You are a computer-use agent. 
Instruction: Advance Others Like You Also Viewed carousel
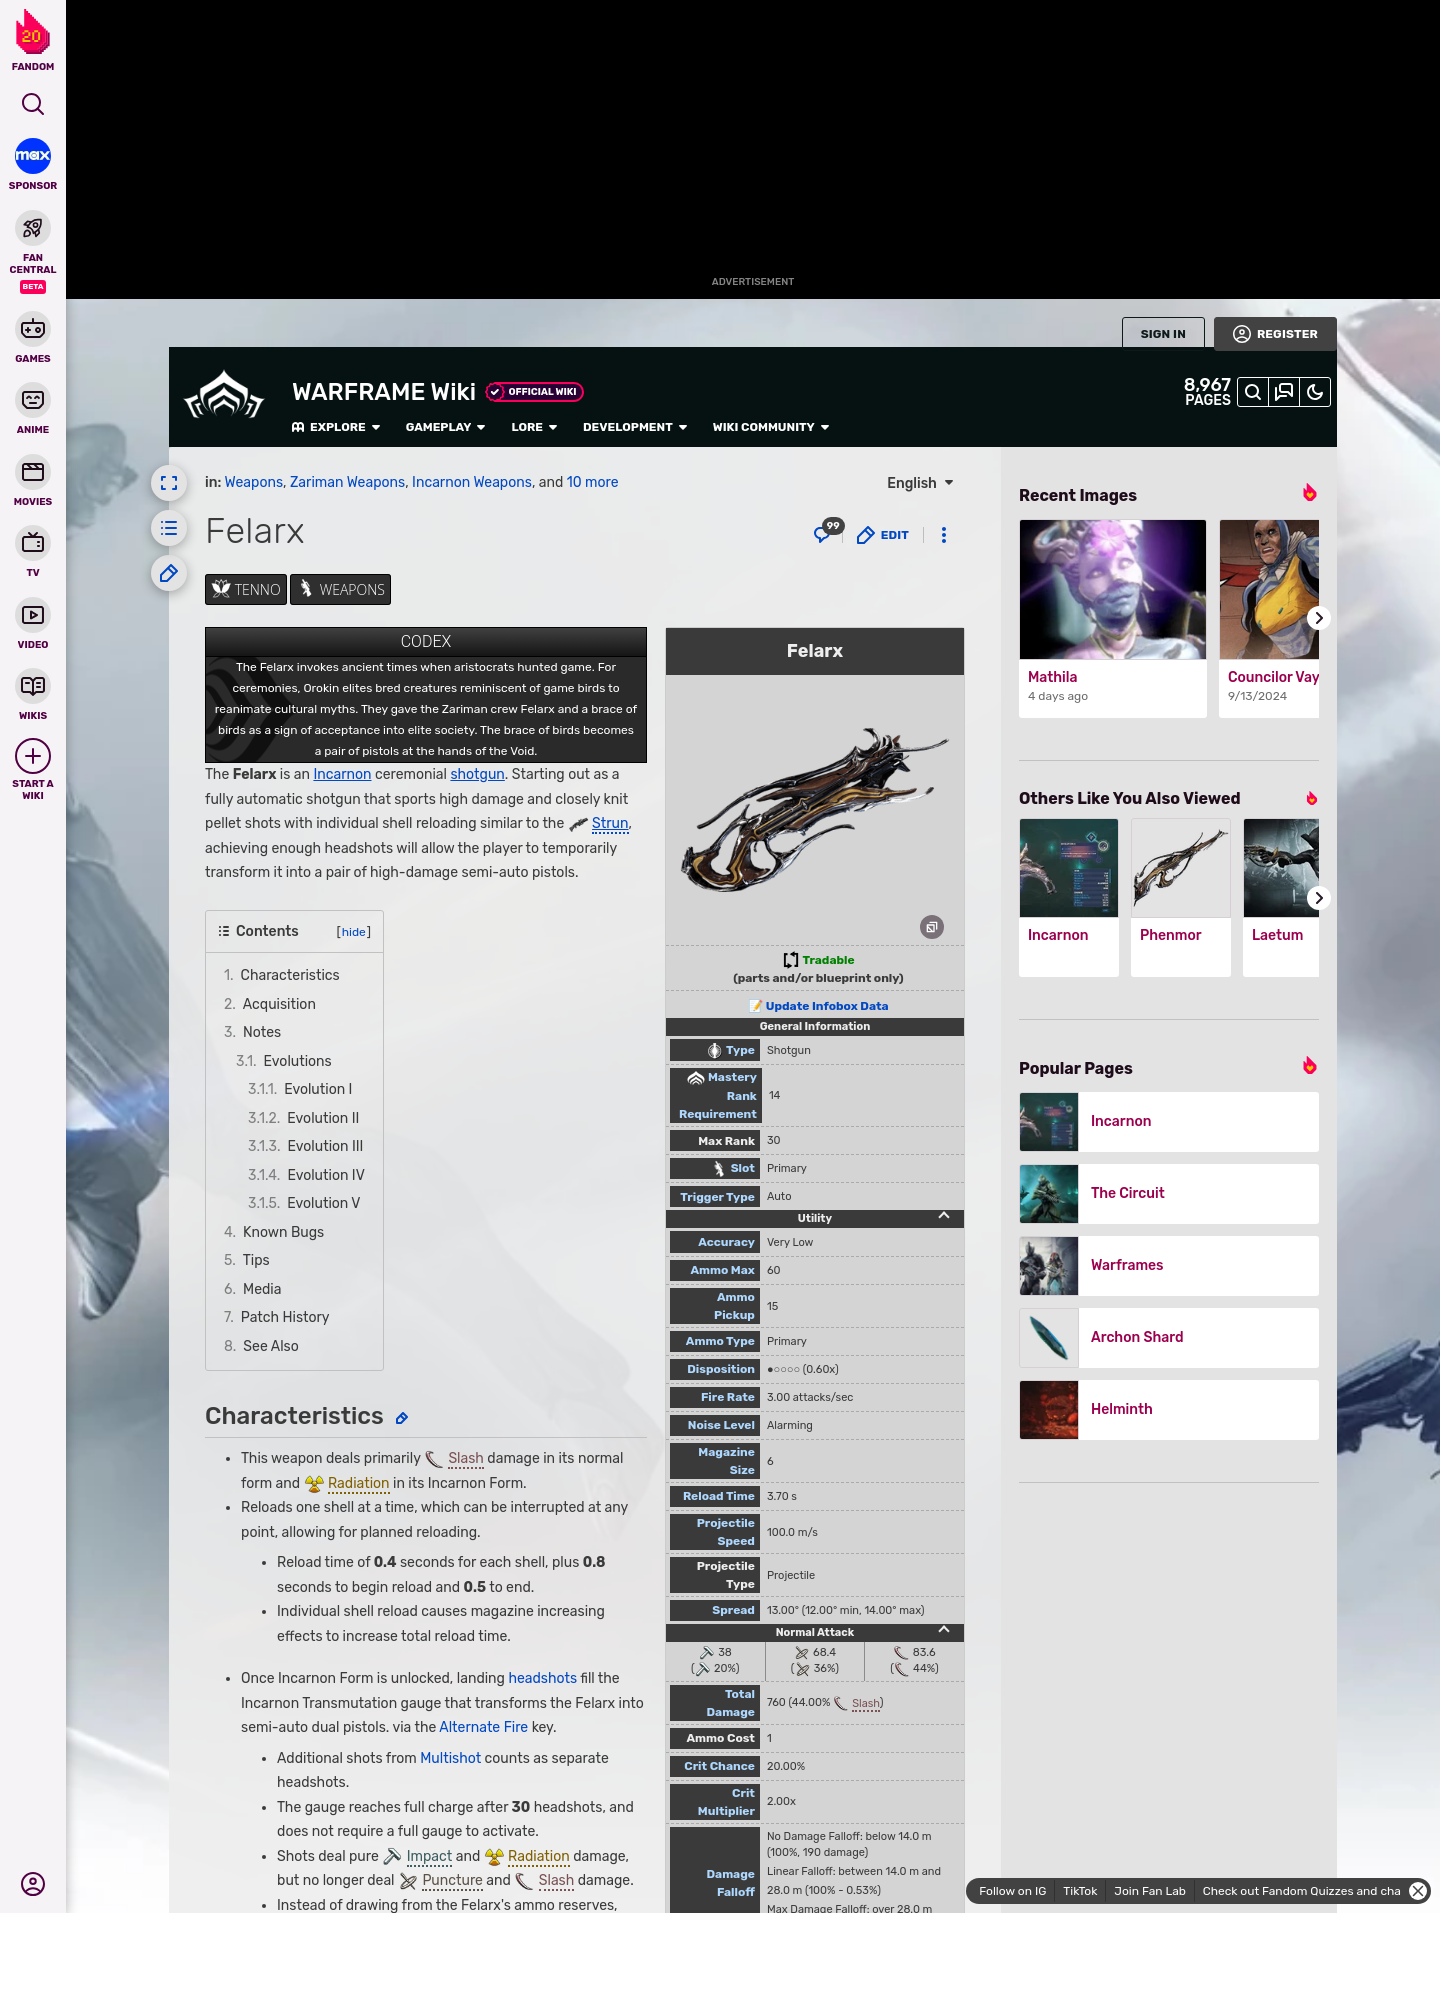[1318, 898]
